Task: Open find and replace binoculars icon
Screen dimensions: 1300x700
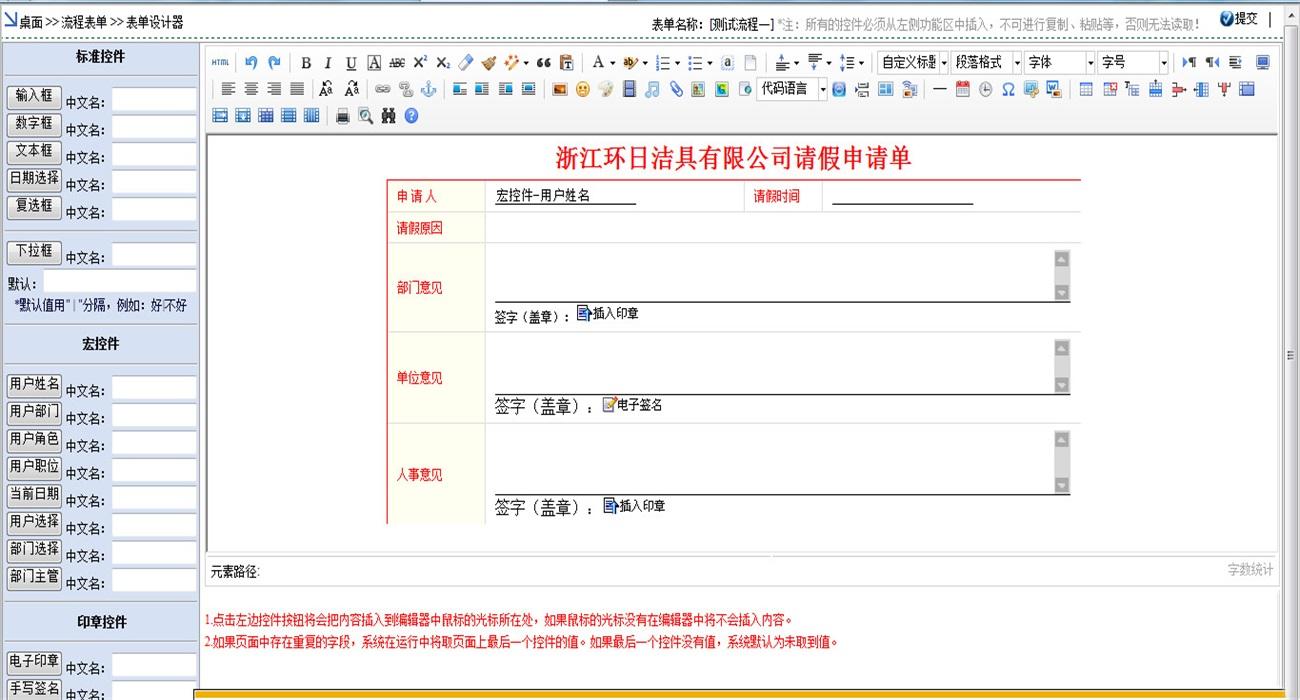Action: 389,116
